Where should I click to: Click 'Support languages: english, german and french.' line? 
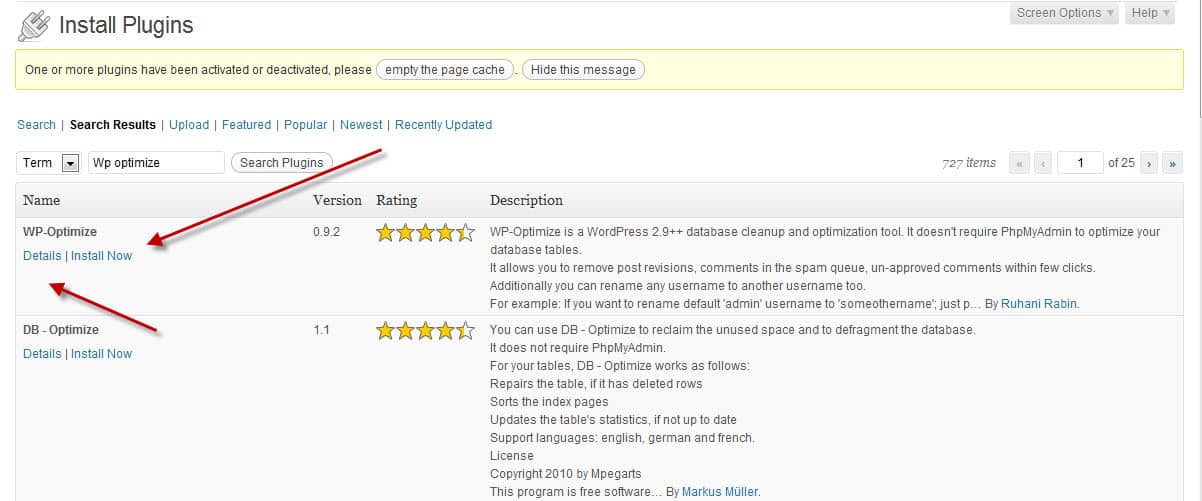[x=622, y=438]
